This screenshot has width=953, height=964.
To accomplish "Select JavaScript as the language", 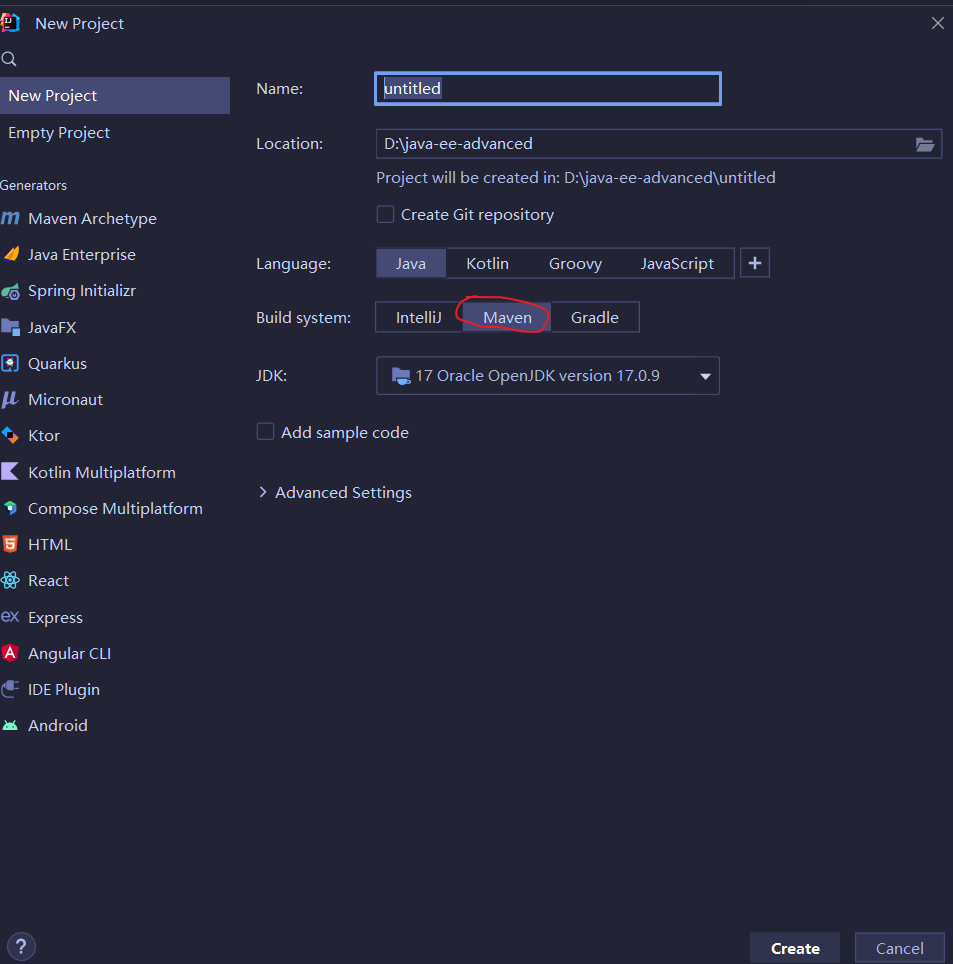I will click(x=677, y=263).
